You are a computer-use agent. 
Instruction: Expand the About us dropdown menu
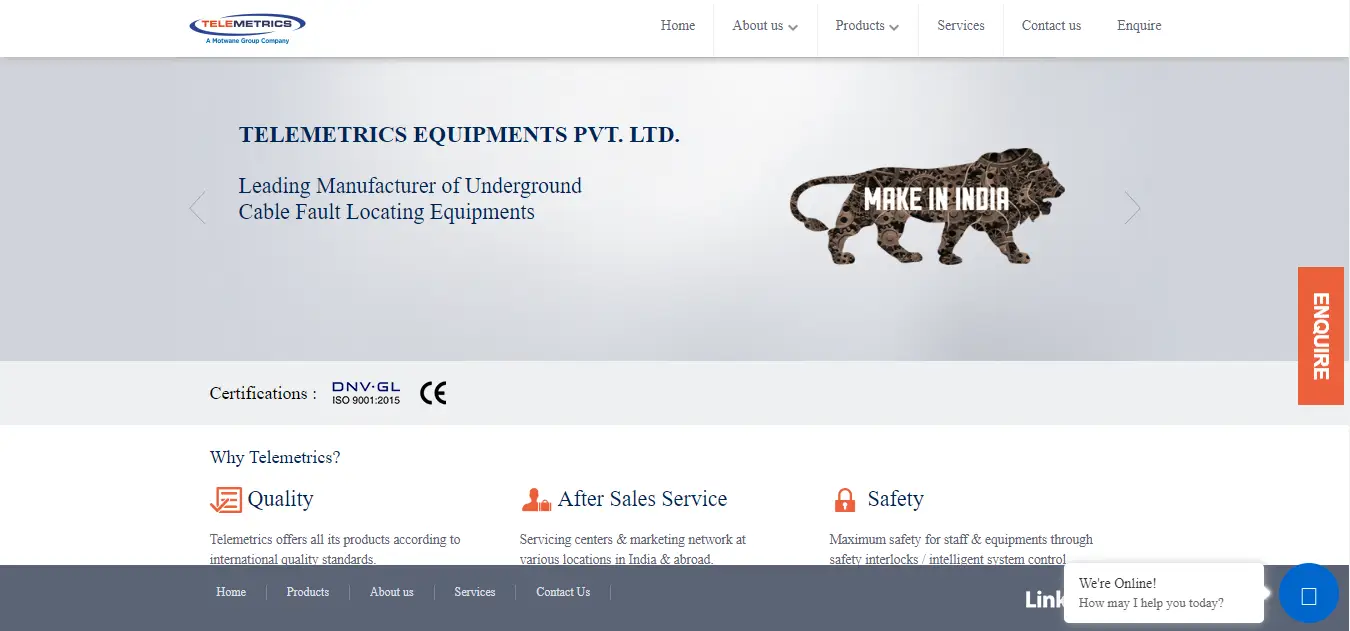[x=765, y=26]
